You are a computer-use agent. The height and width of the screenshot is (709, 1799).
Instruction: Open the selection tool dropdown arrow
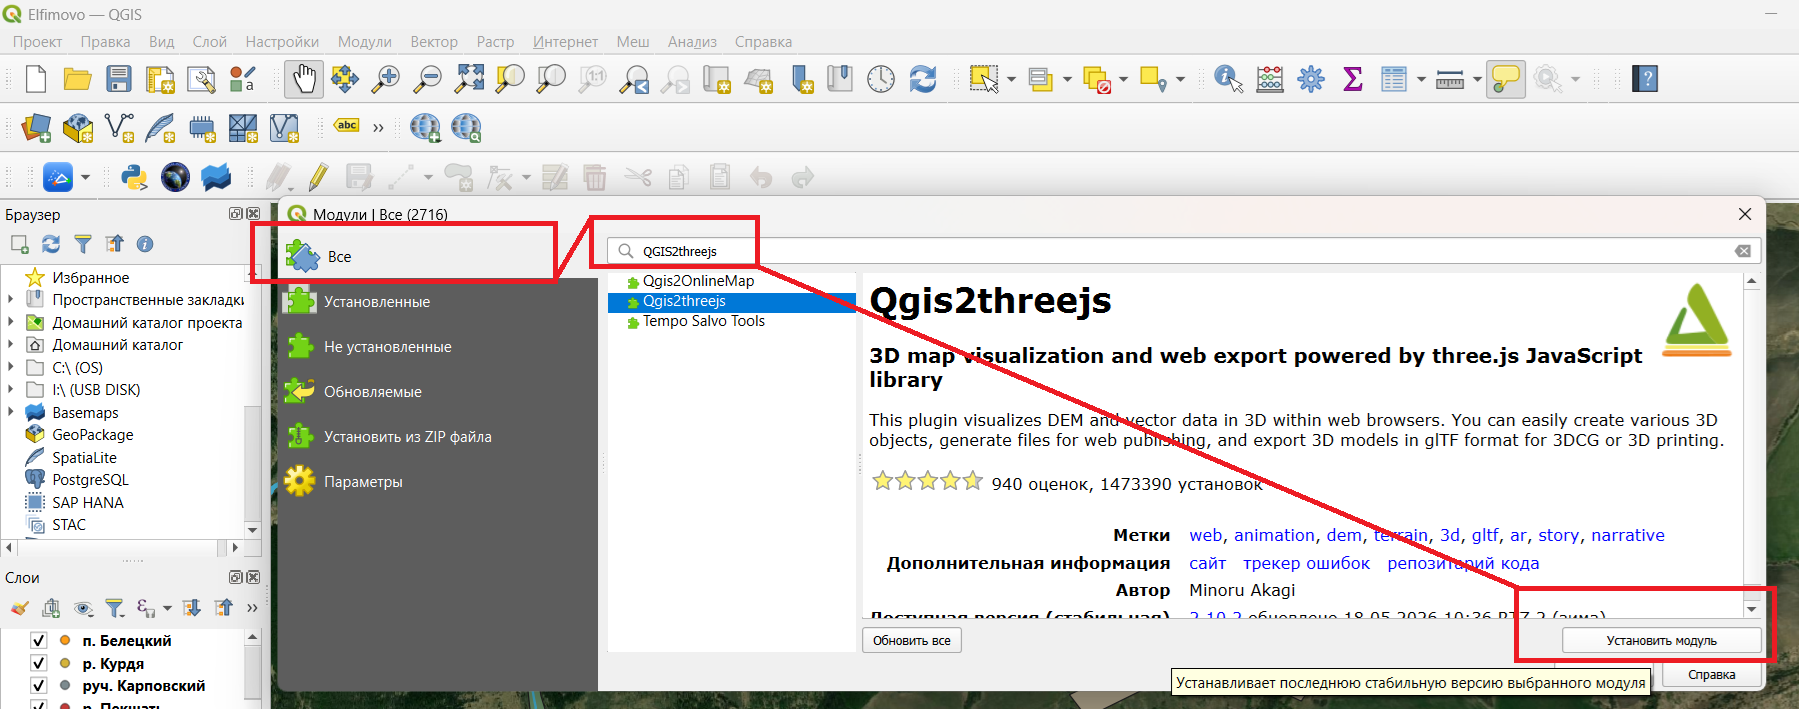click(x=1011, y=79)
